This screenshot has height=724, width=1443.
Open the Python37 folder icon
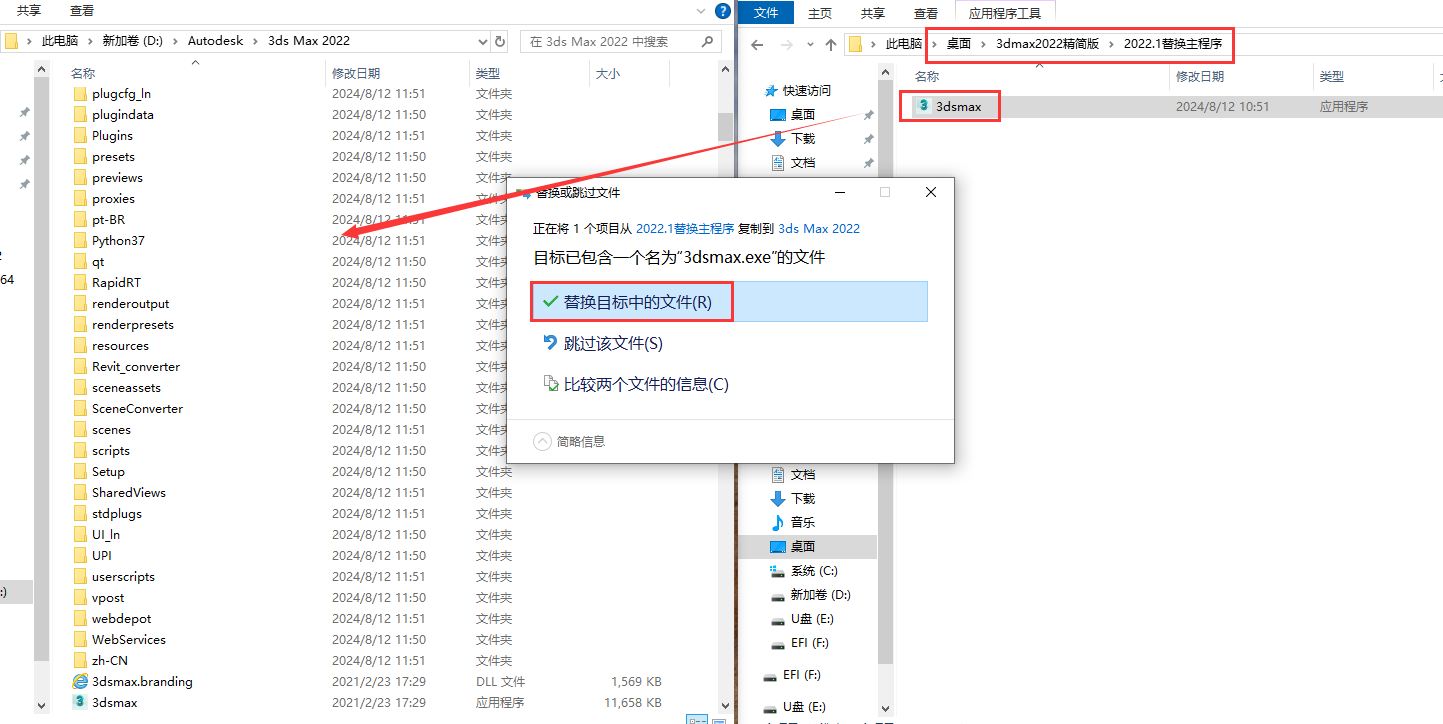click(x=80, y=240)
